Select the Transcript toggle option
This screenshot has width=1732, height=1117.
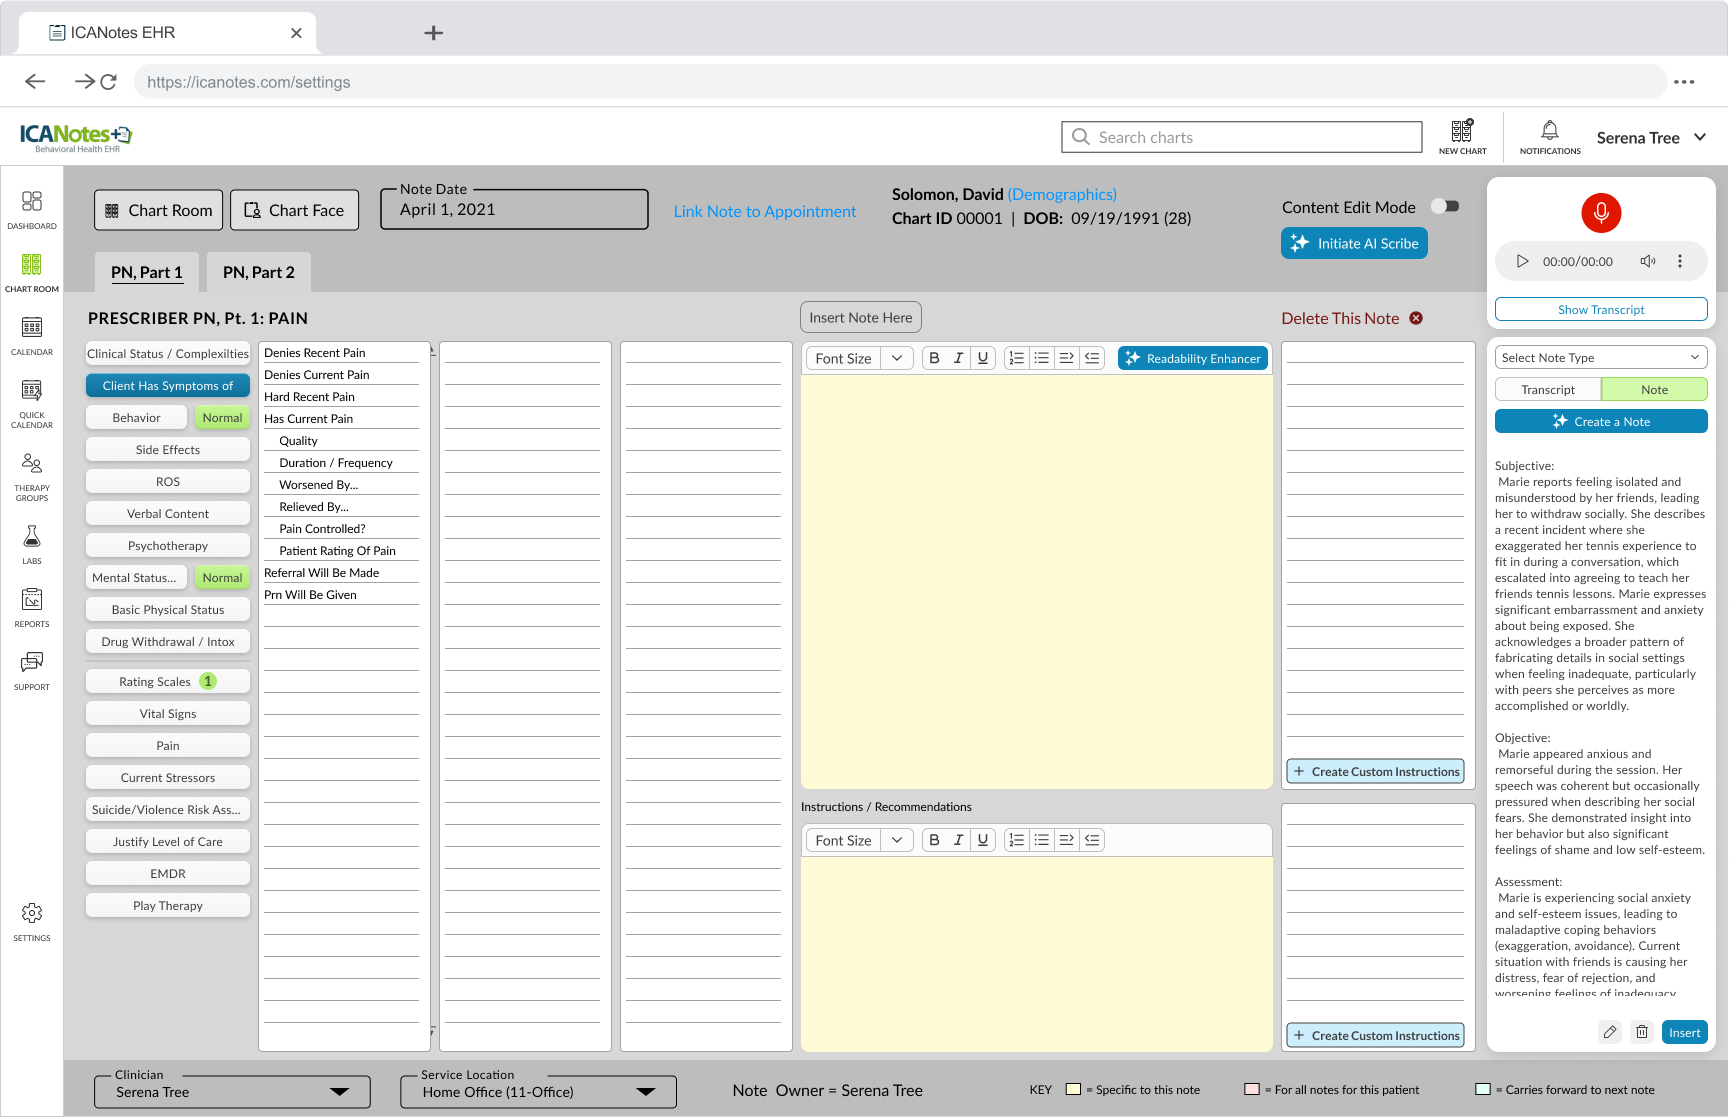(x=1547, y=389)
